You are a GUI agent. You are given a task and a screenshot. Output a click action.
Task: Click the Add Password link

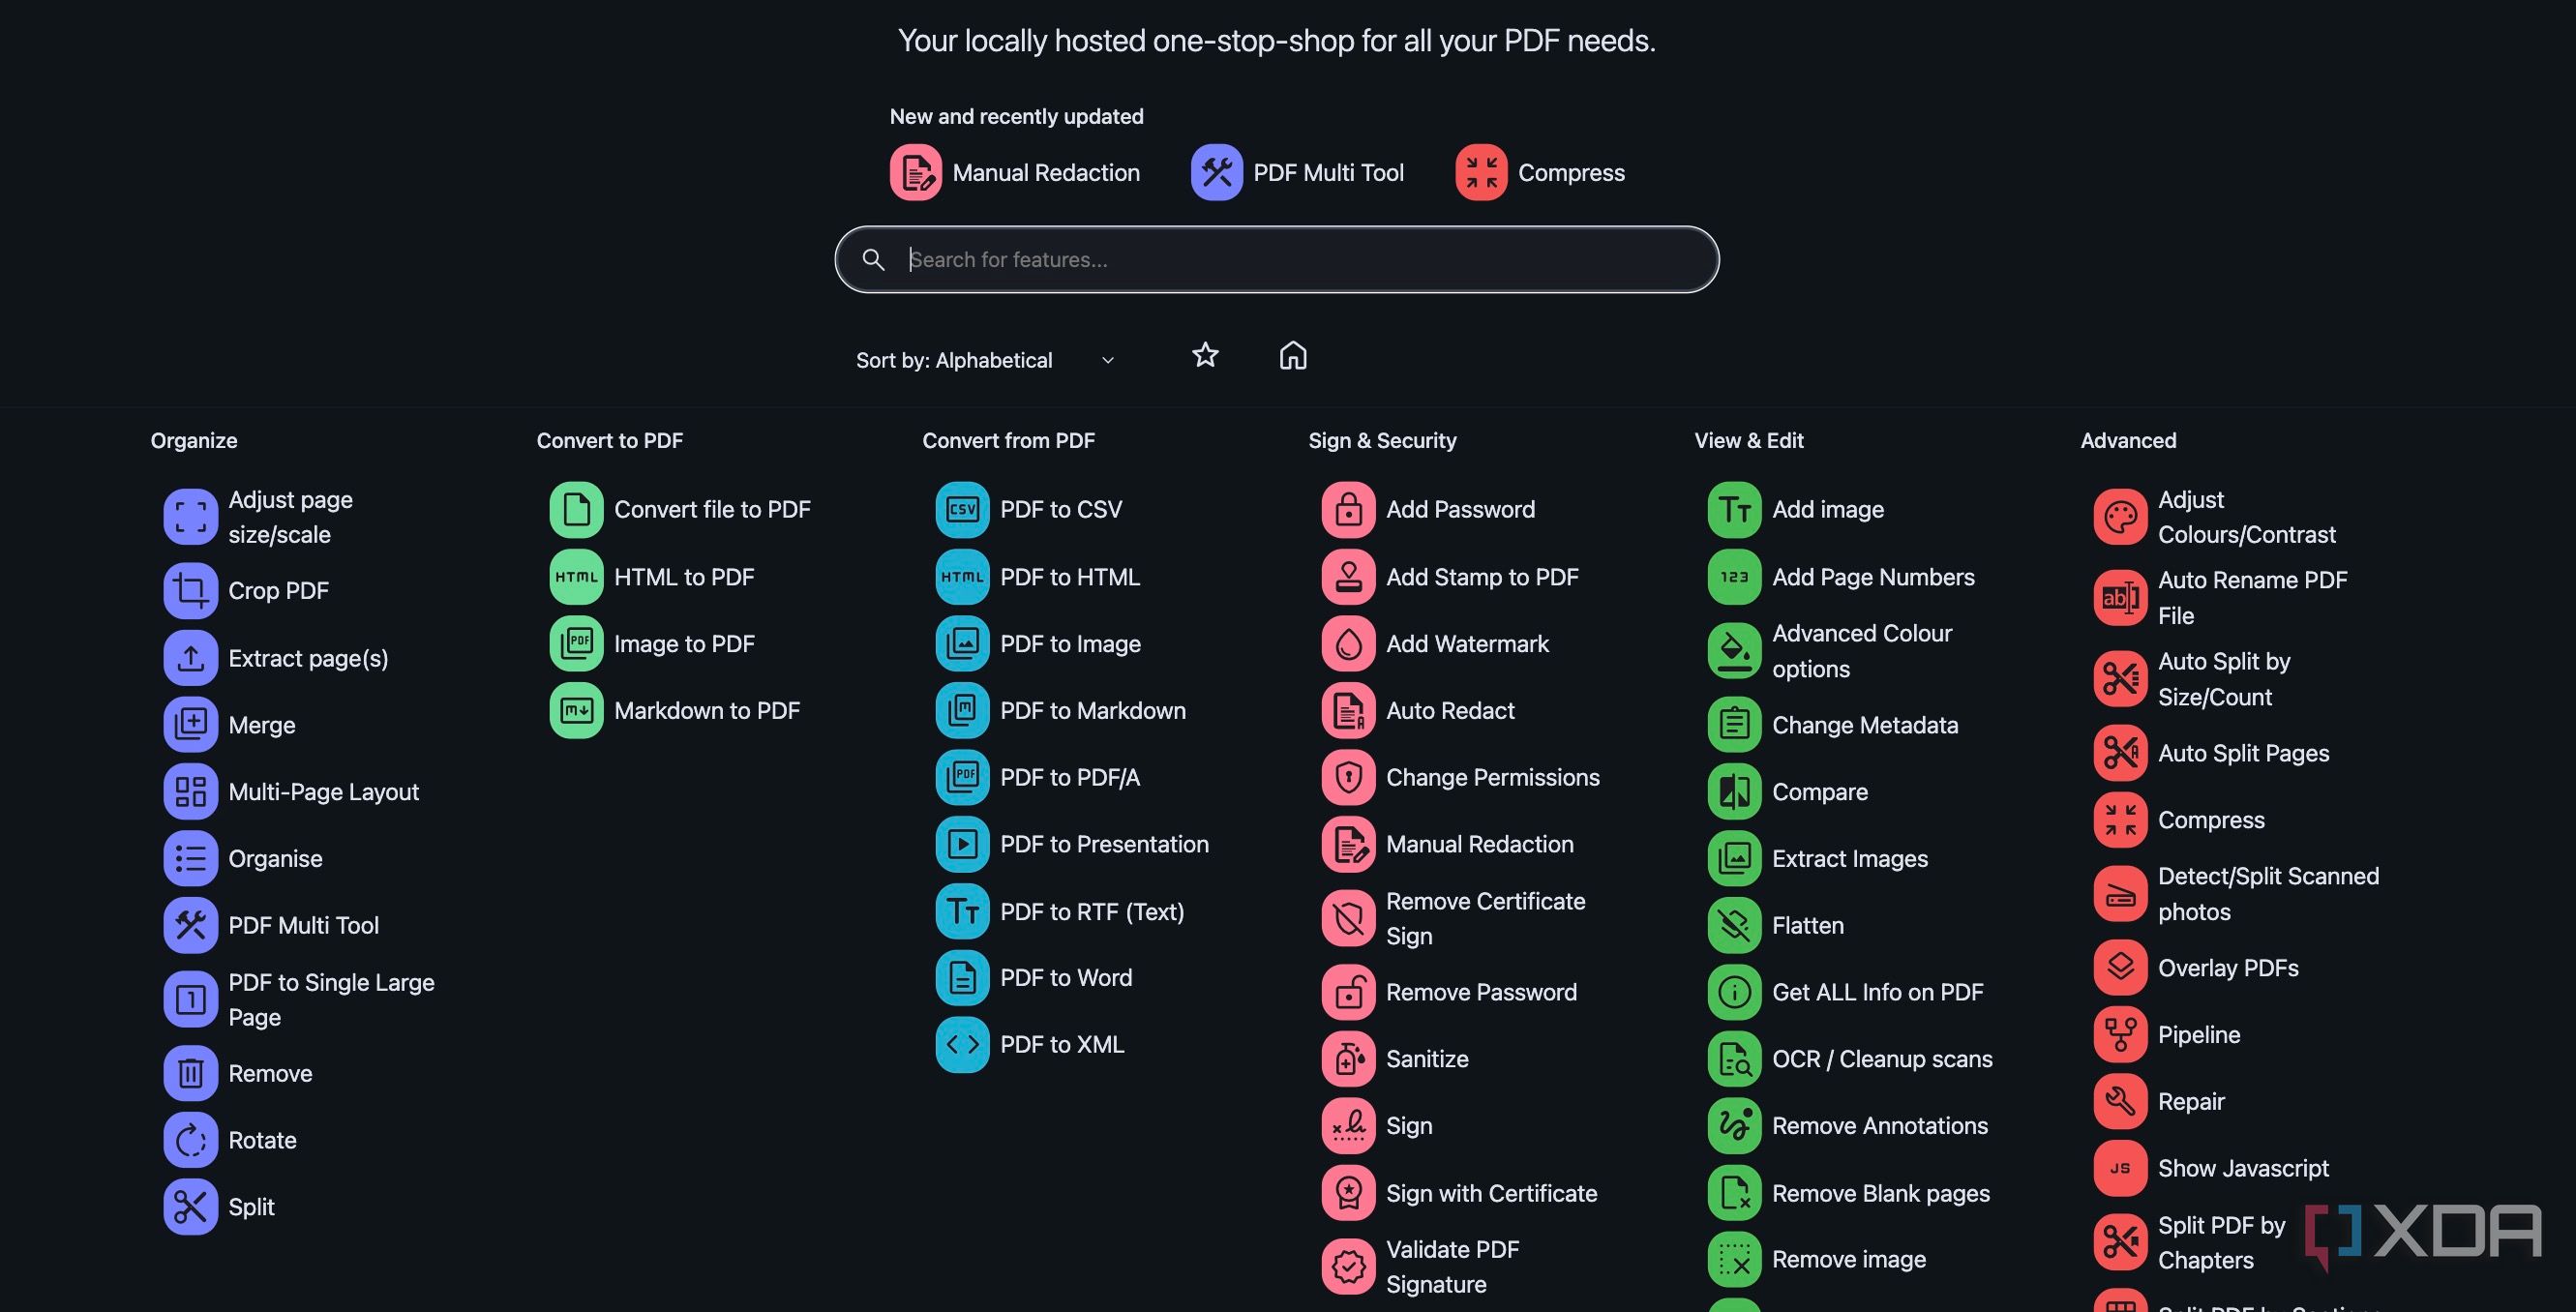point(1459,509)
